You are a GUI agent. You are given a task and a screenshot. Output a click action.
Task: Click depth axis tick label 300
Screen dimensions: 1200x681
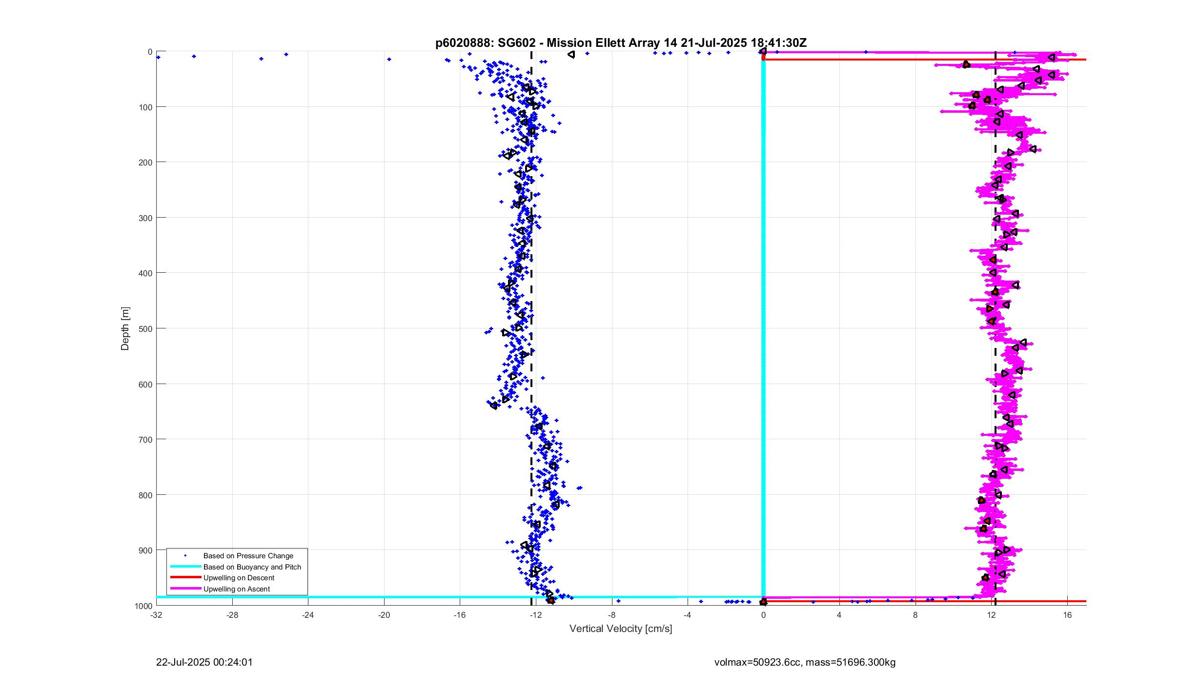(x=144, y=218)
